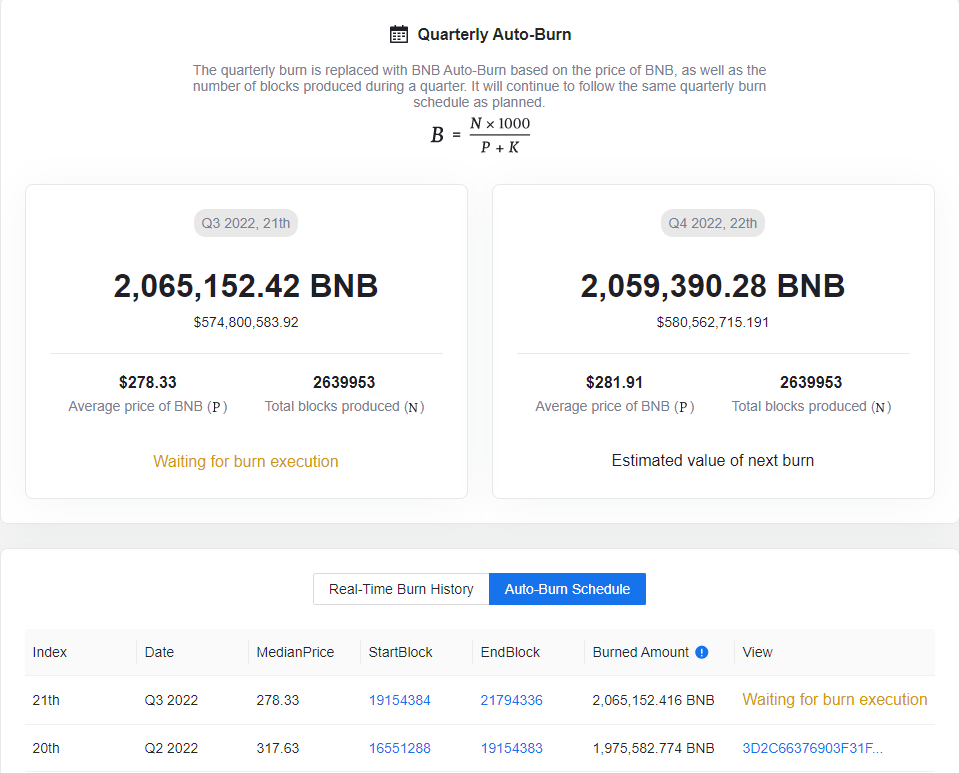View burn transaction 3D2C66376903F31F
Viewport: 959px width, 773px height.
click(812, 748)
